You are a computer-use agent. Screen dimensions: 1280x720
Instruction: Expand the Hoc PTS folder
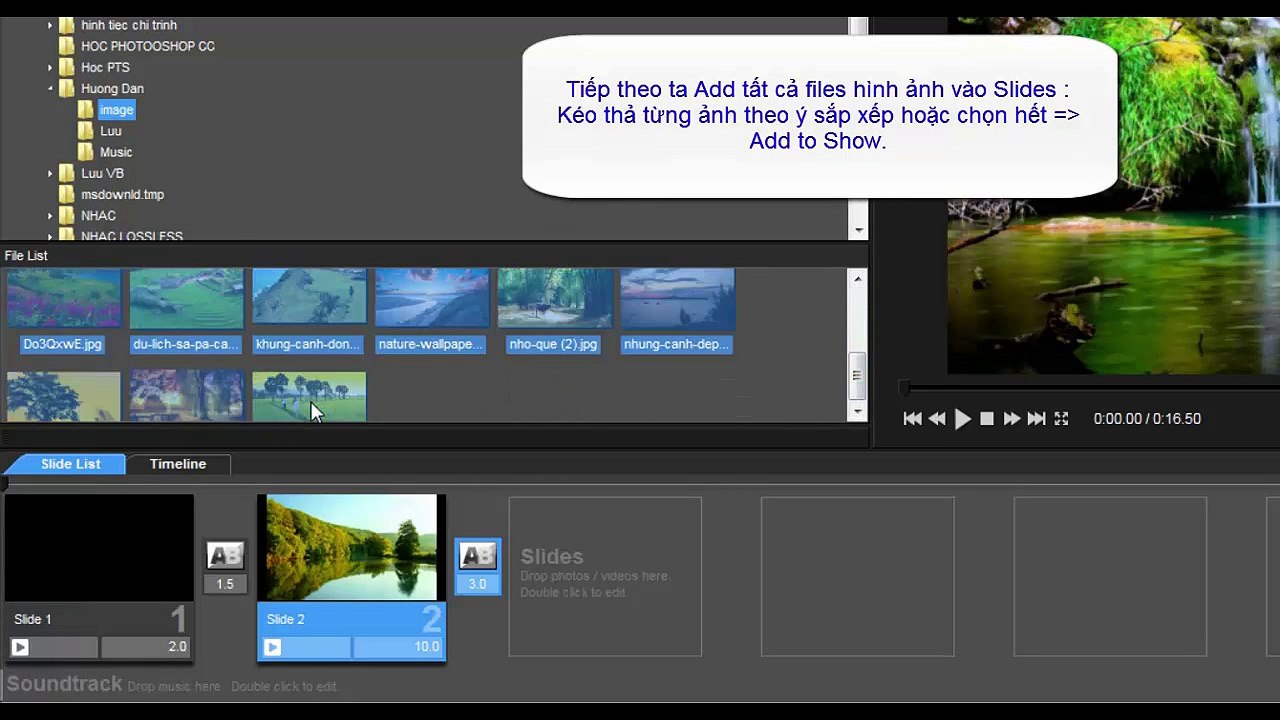[50, 68]
